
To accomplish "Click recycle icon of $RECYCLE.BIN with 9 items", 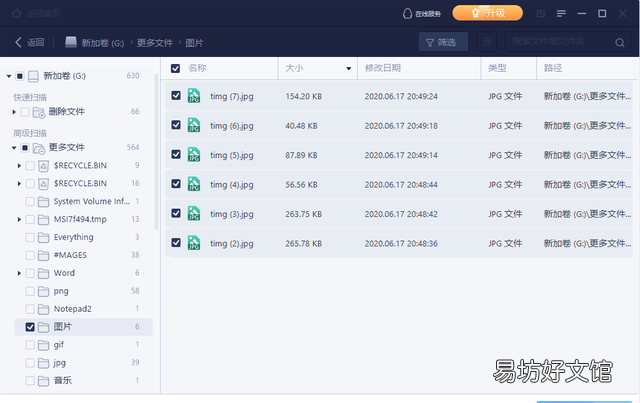I will pos(43,166).
